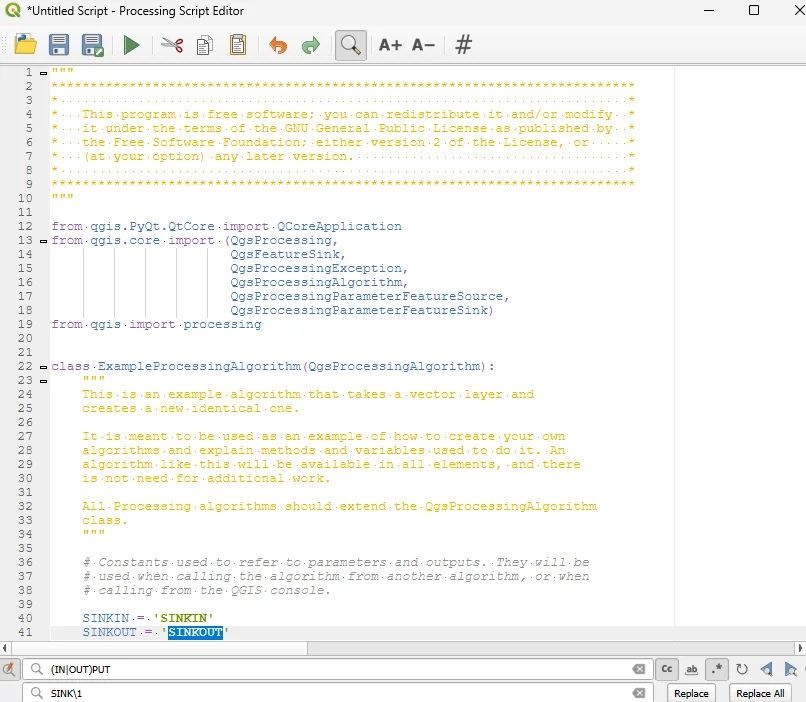The height and width of the screenshot is (702, 806).
Task: Toggle the Find and Replace magnifier button
Action: (350, 45)
